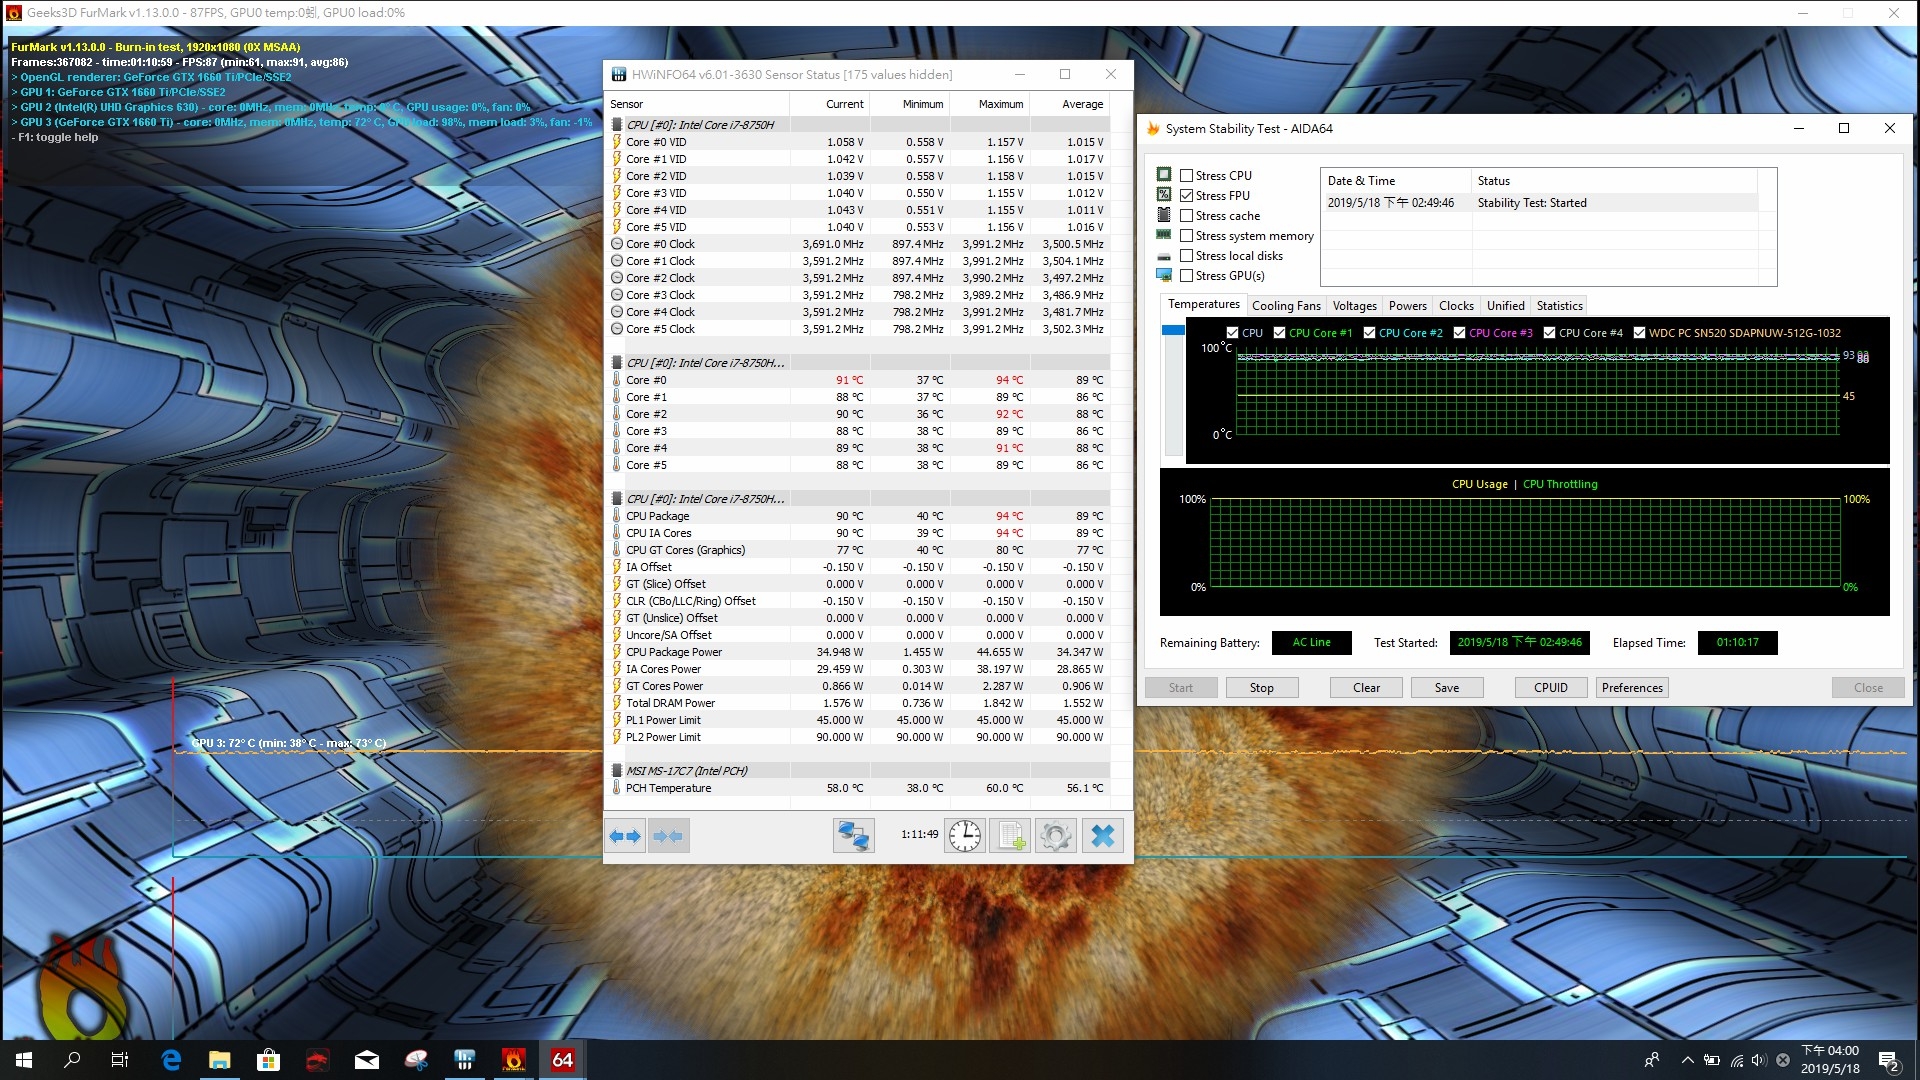Click input method indicator in tray
The width and height of the screenshot is (1920, 1080).
(x=1783, y=1060)
